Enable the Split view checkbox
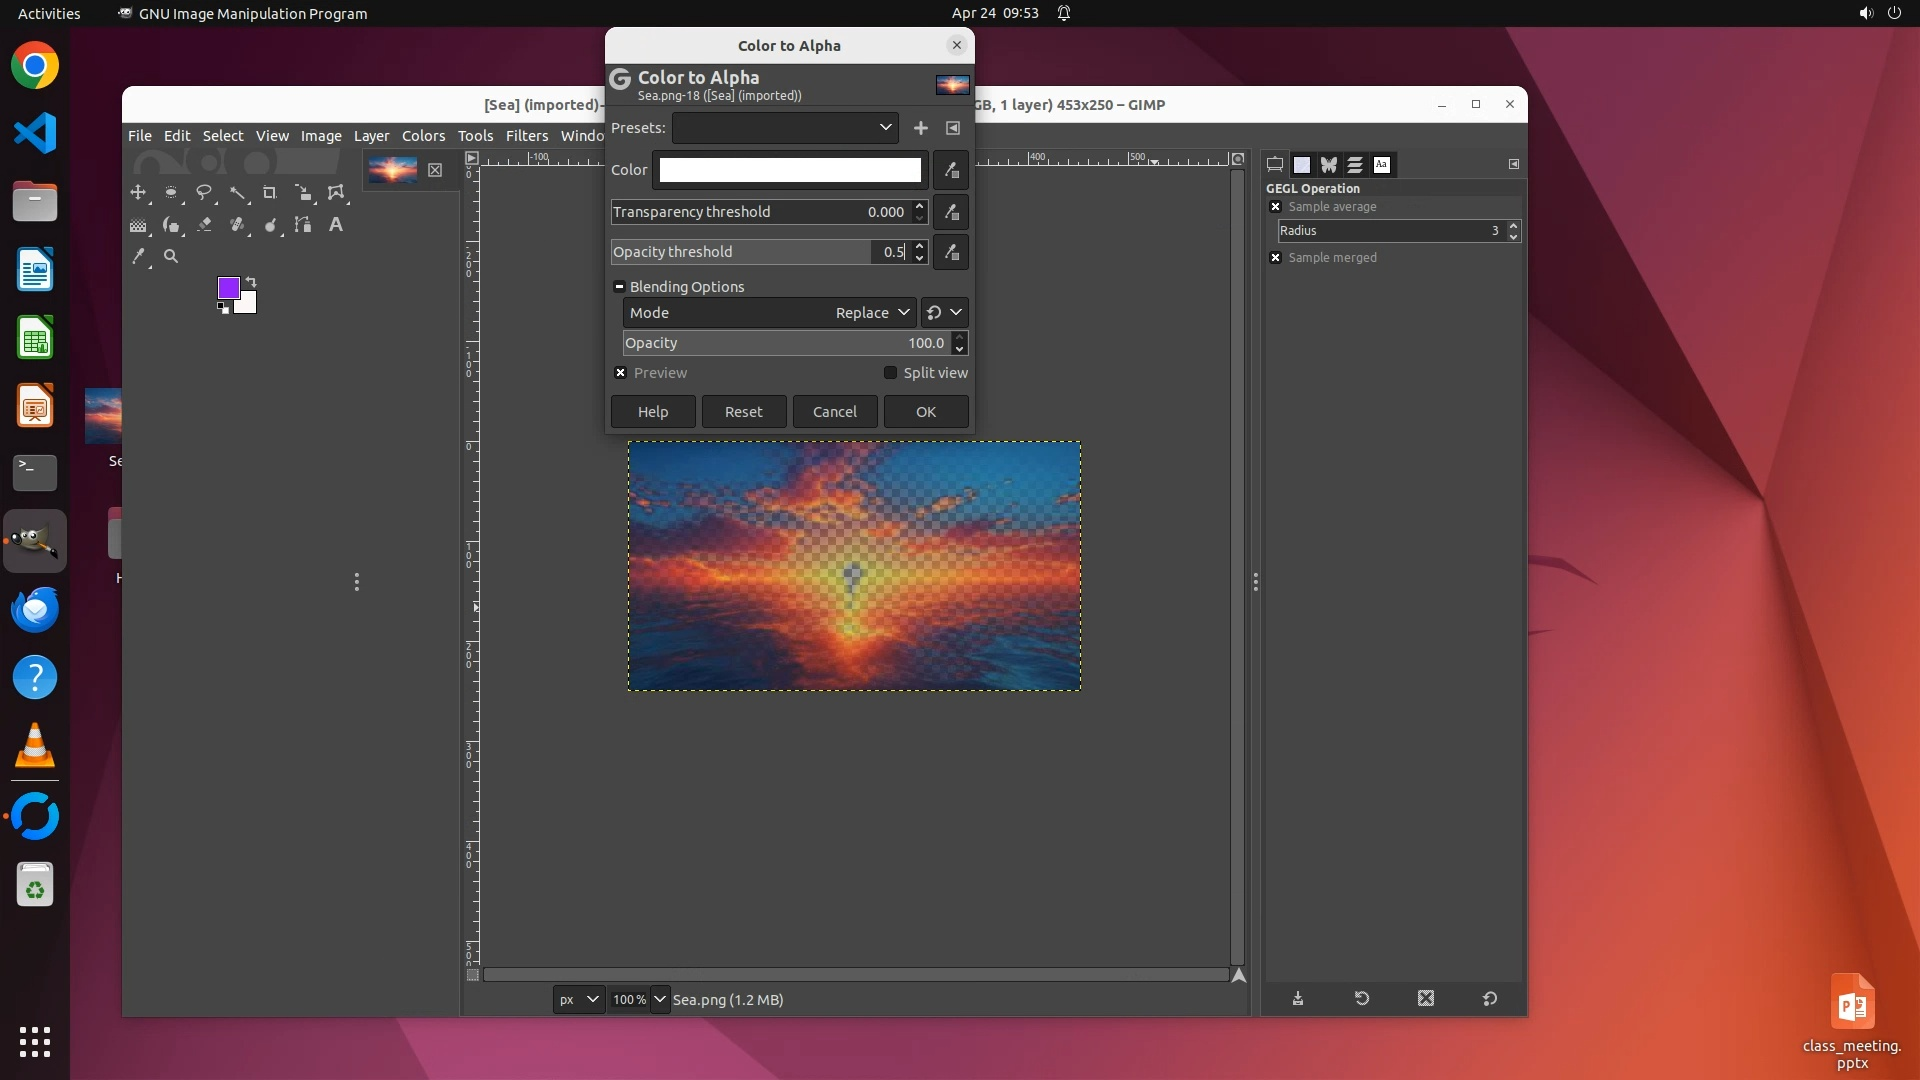1920x1080 pixels. (890, 373)
